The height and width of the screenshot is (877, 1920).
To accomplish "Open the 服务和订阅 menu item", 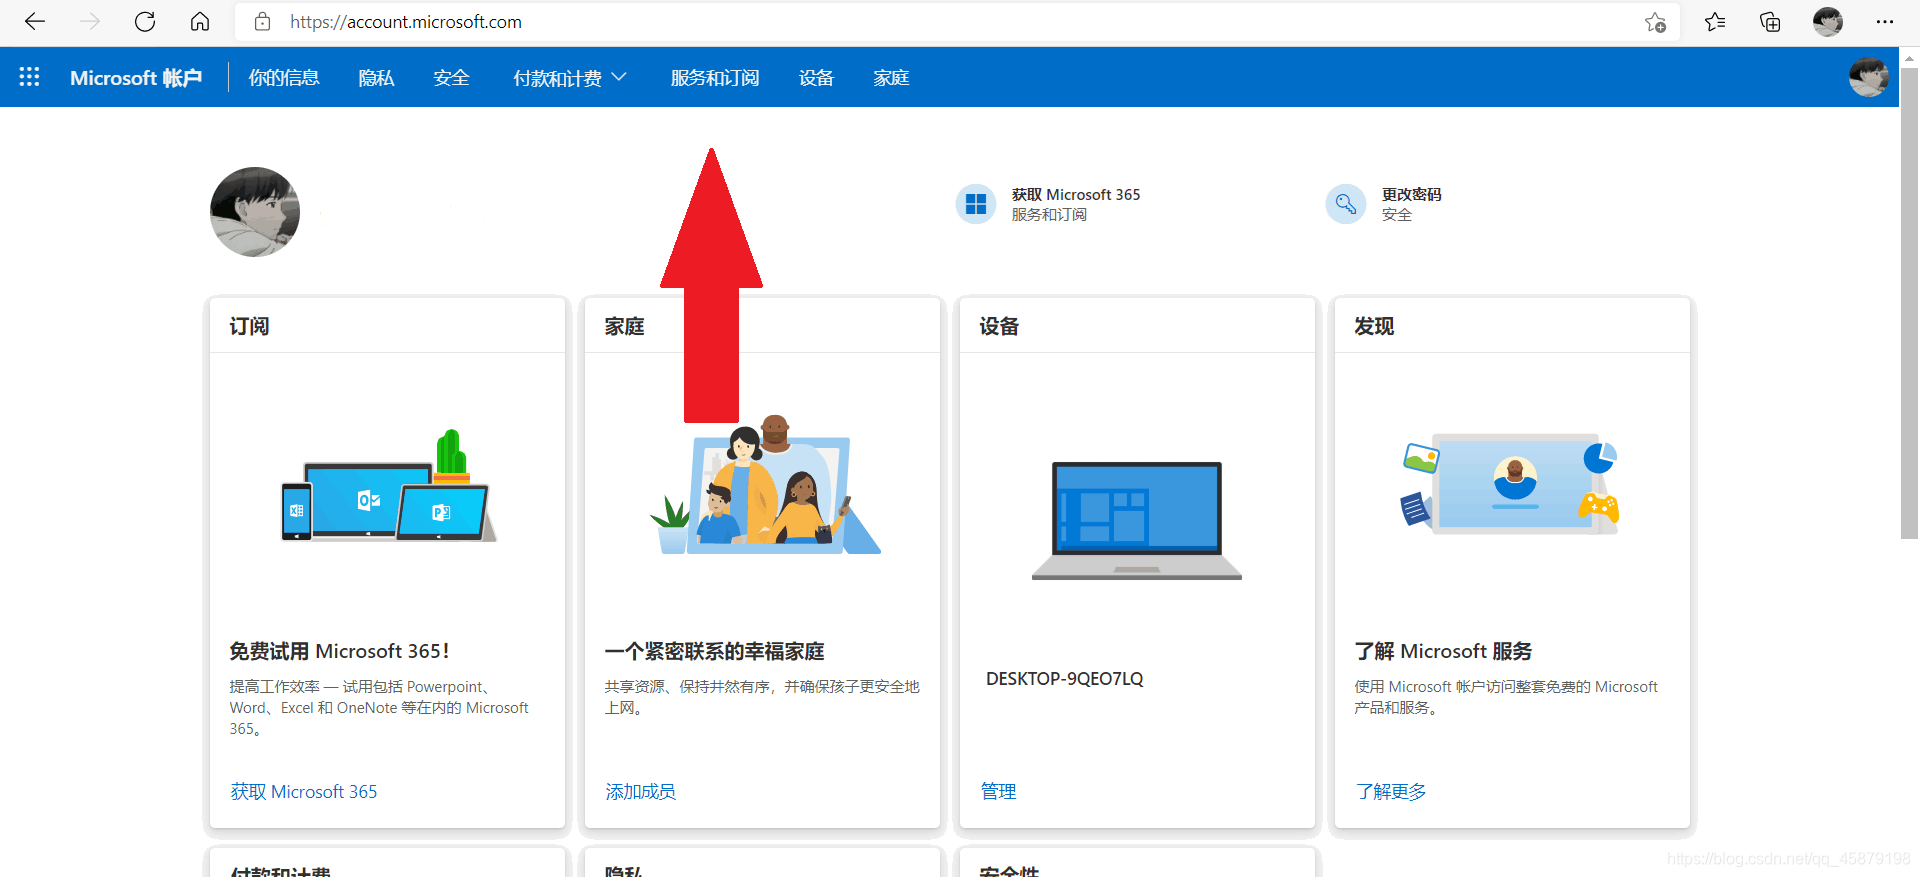I will point(714,78).
